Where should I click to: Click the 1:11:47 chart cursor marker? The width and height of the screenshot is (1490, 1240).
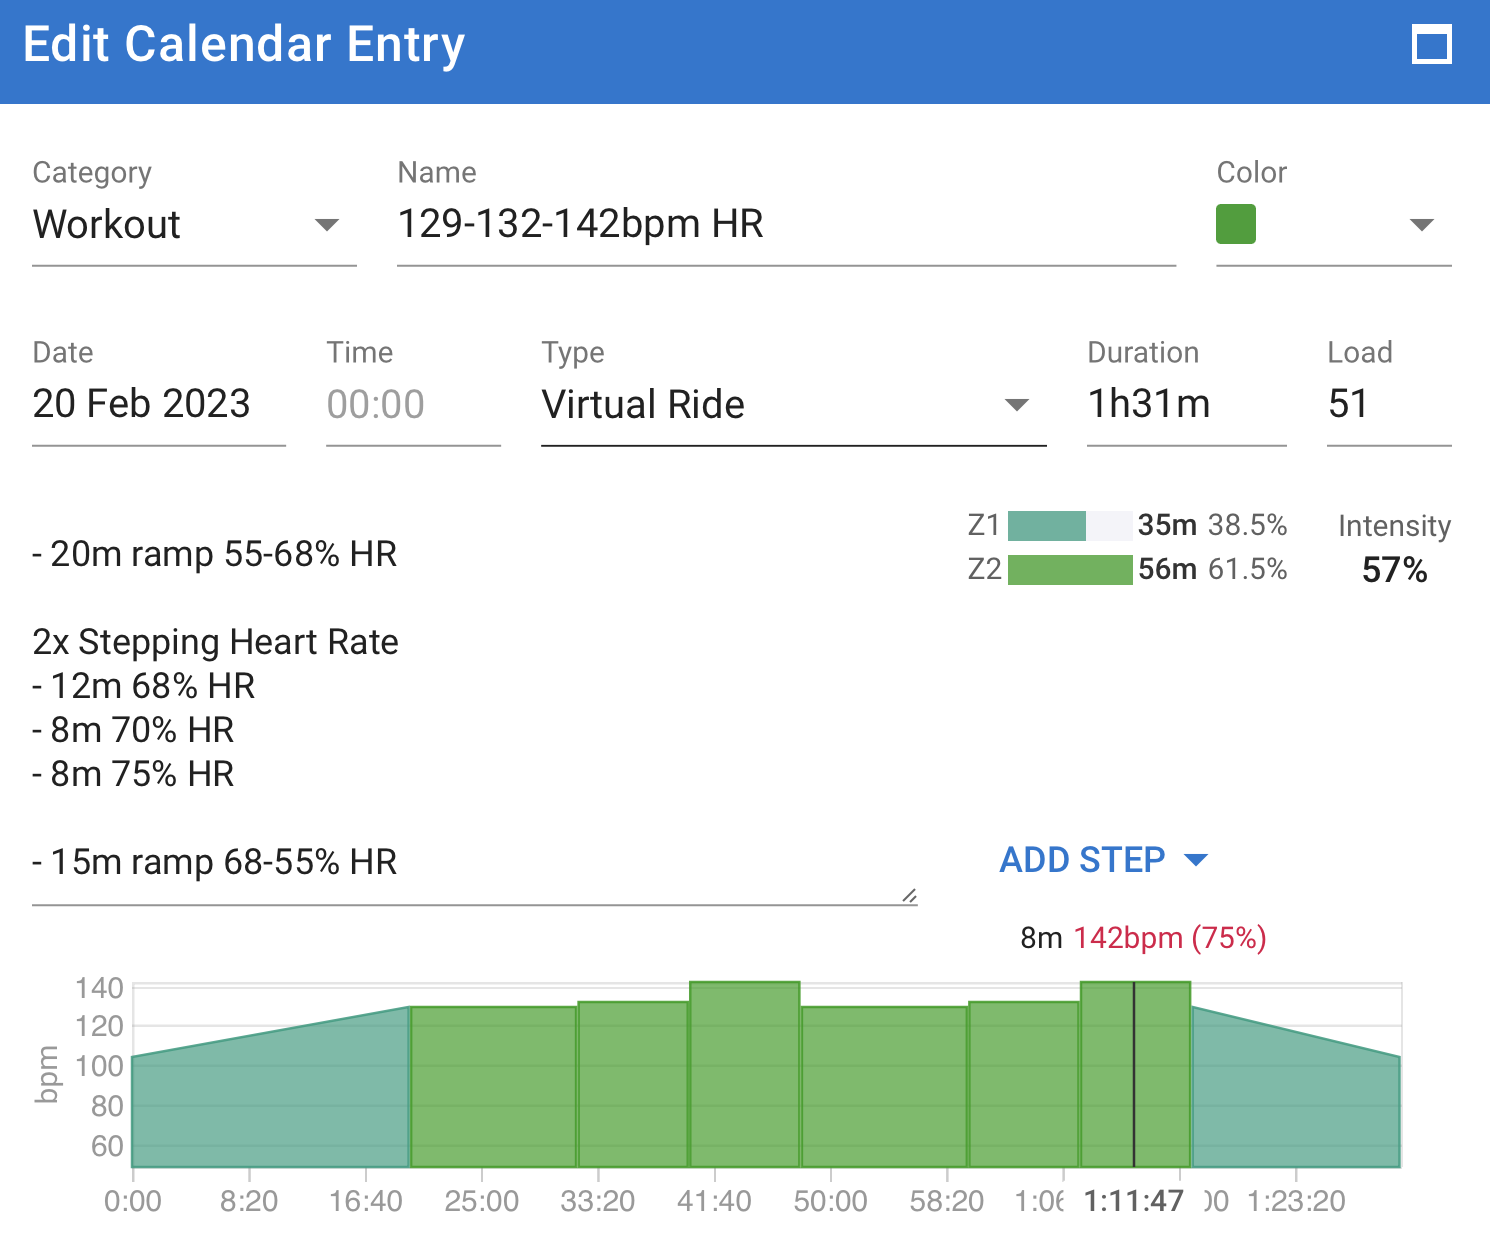1134,1201
